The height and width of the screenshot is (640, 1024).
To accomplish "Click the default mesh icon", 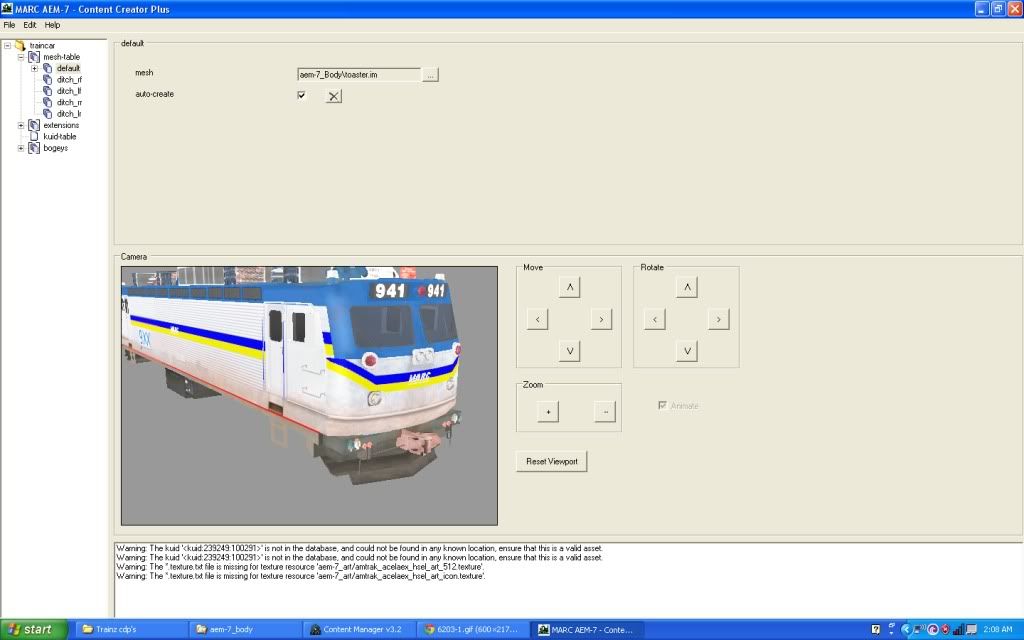I will click(x=48, y=68).
